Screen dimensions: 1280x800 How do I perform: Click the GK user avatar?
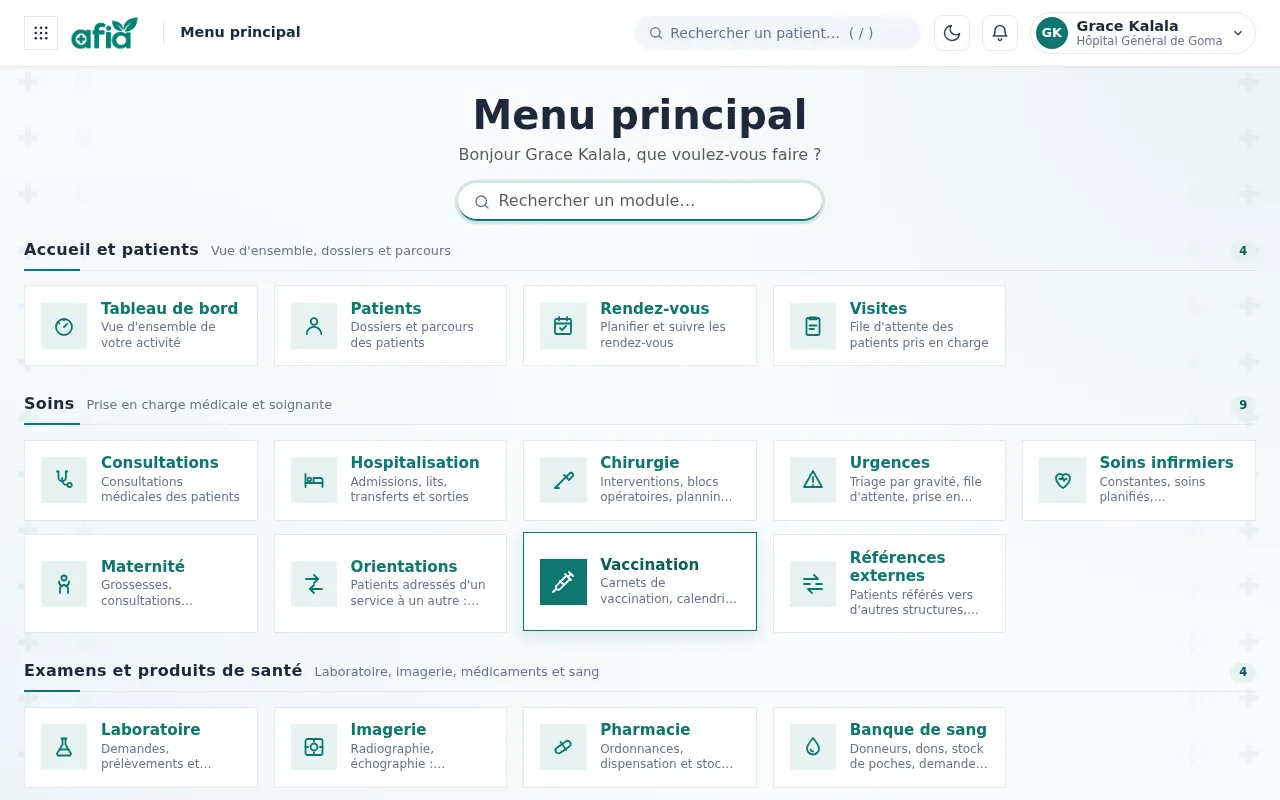coord(1052,33)
